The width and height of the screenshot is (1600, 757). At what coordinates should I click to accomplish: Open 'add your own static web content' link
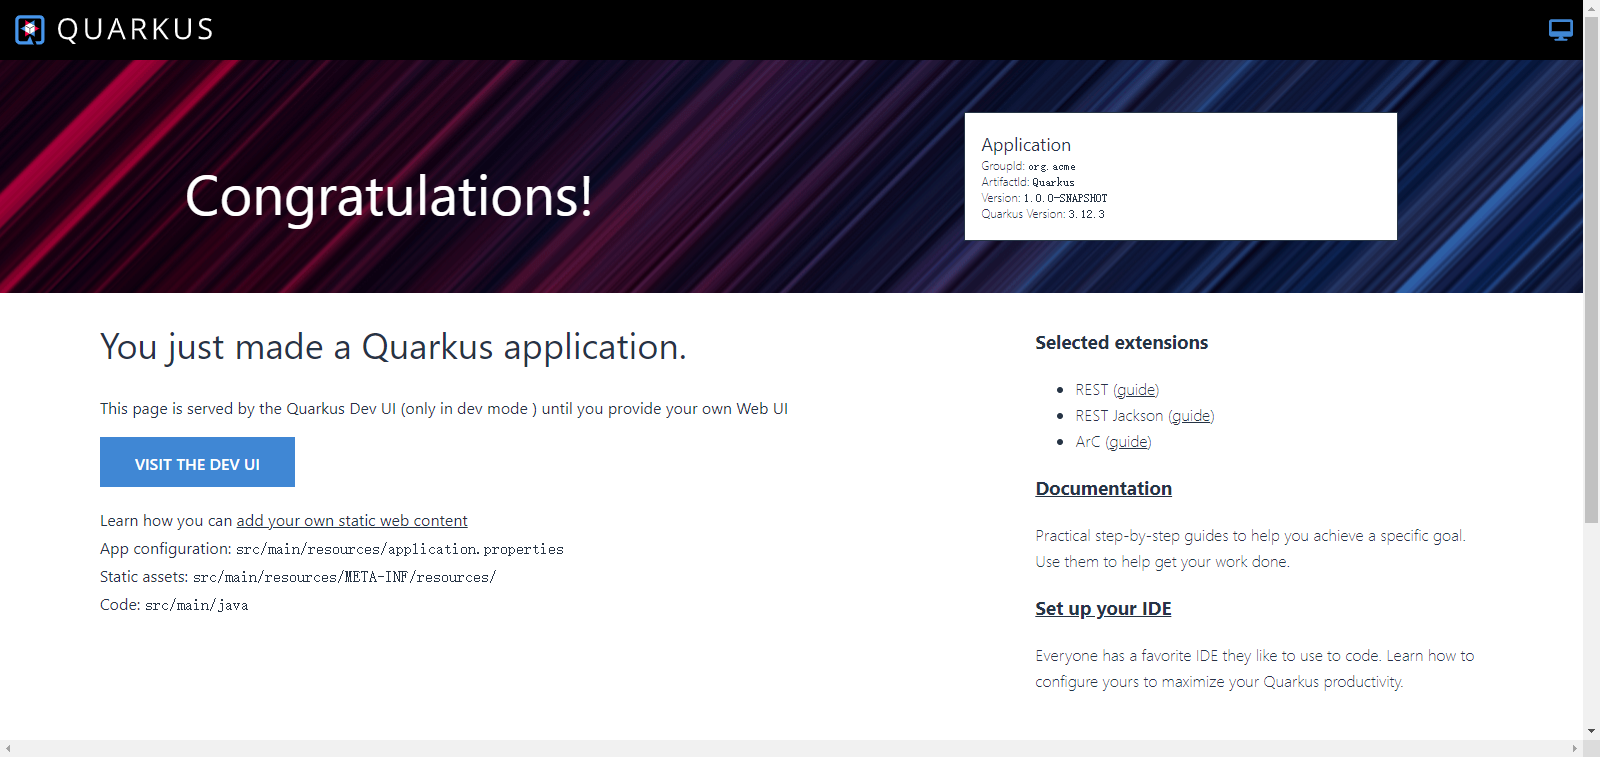(x=352, y=521)
